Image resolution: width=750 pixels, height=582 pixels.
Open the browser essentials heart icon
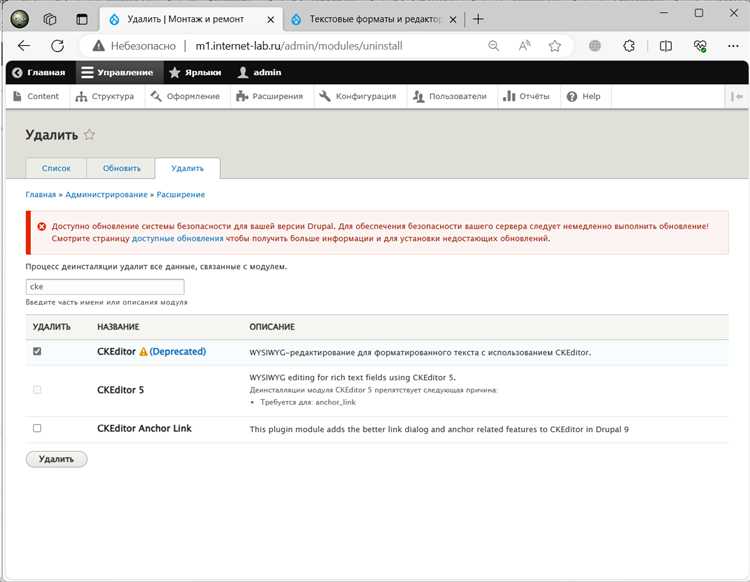pos(700,46)
